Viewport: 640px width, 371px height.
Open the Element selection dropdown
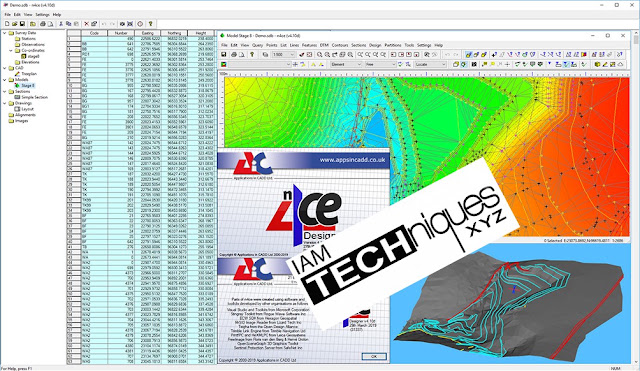tap(346, 64)
